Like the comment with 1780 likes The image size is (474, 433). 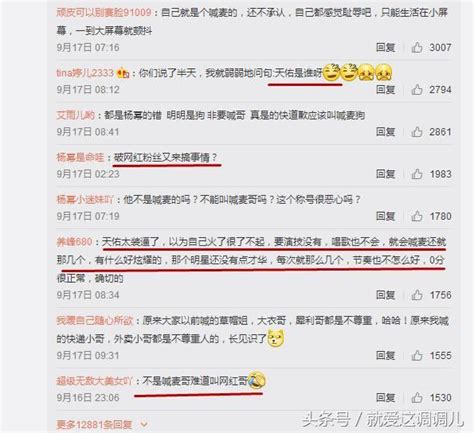point(417,216)
